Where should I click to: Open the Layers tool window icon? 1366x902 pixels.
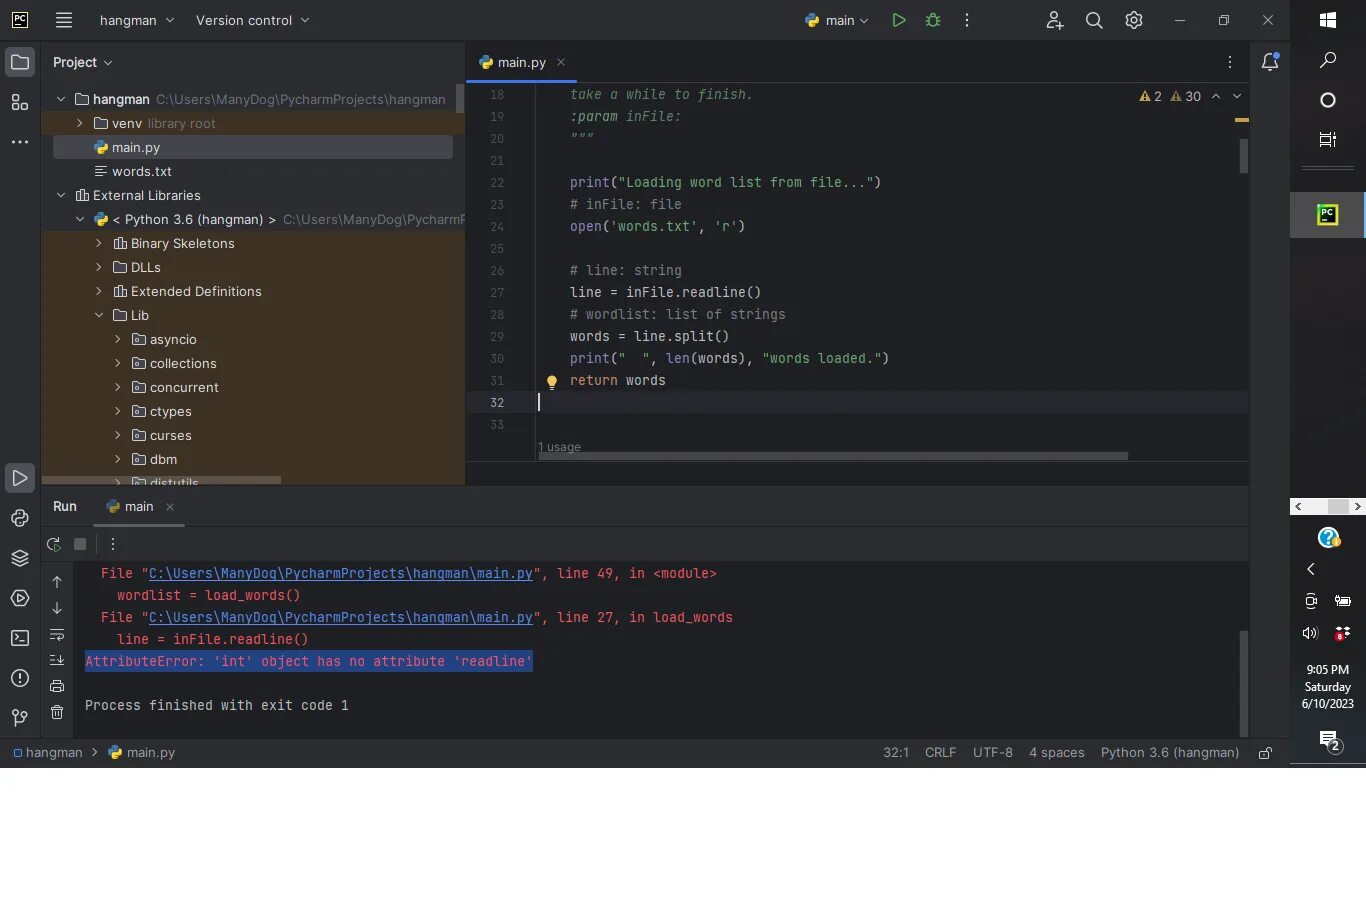[x=19, y=558]
